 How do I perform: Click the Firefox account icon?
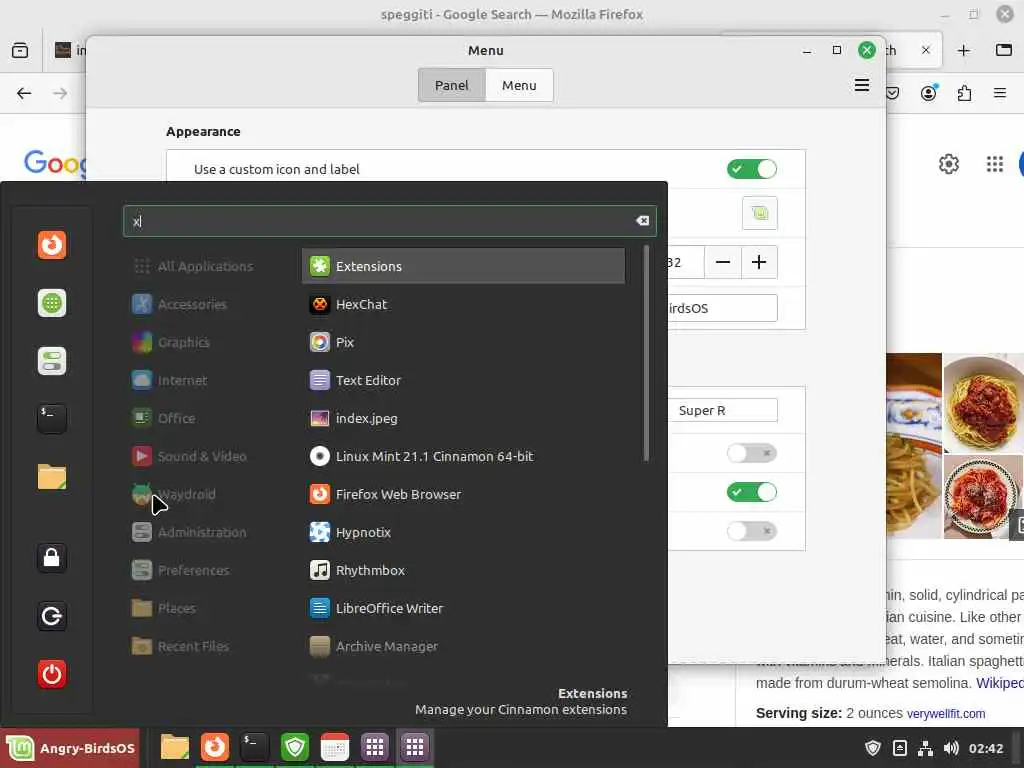[x=929, y=93]
